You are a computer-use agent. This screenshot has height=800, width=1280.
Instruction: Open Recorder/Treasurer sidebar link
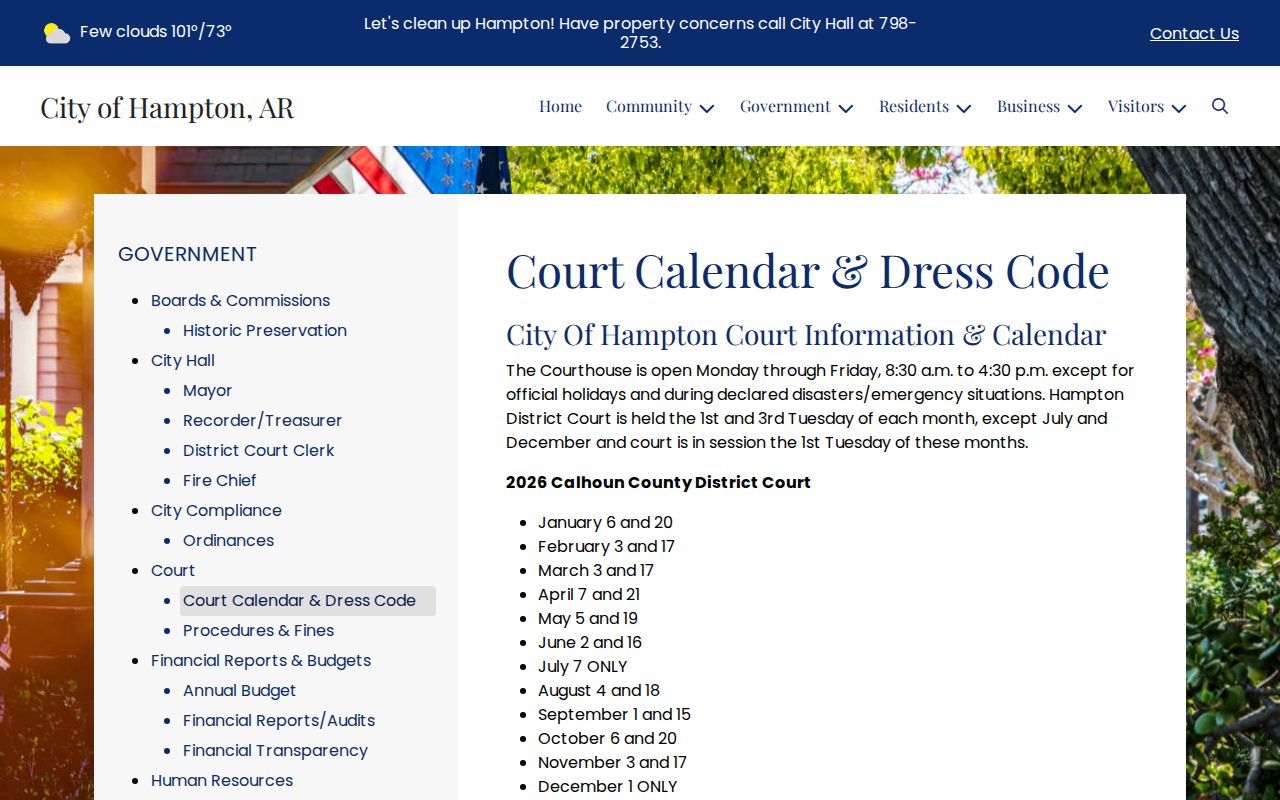pos(262,420)
